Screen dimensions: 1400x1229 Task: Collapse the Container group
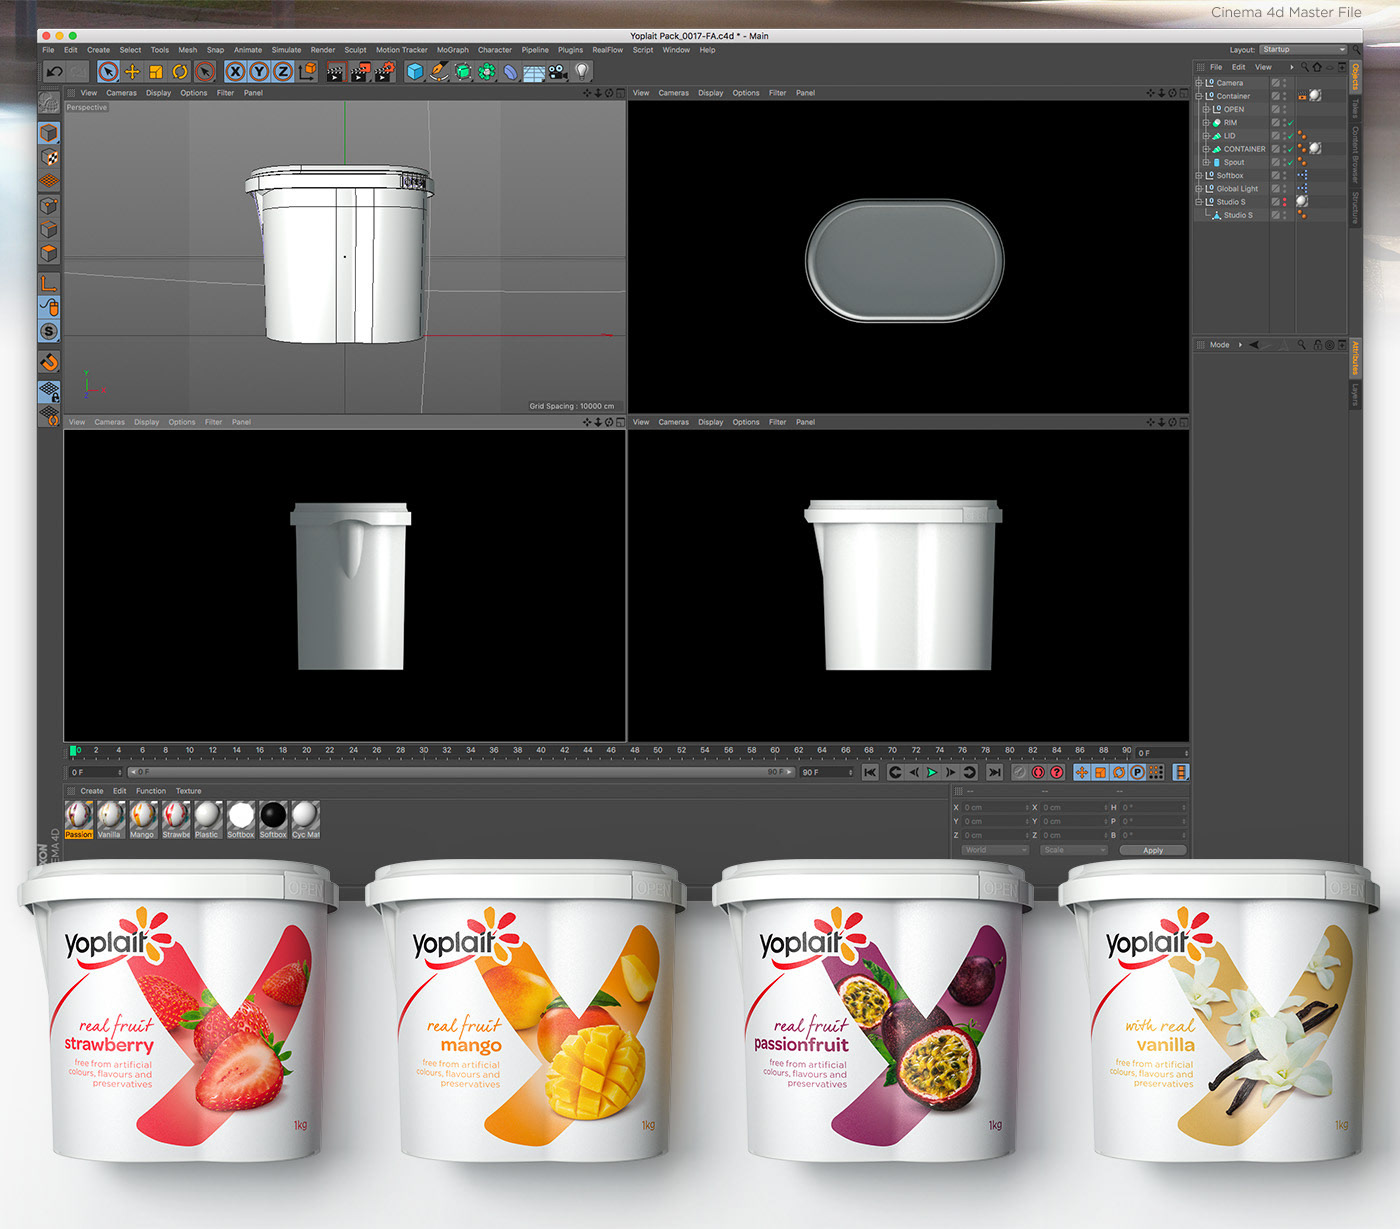(1199, 96)
